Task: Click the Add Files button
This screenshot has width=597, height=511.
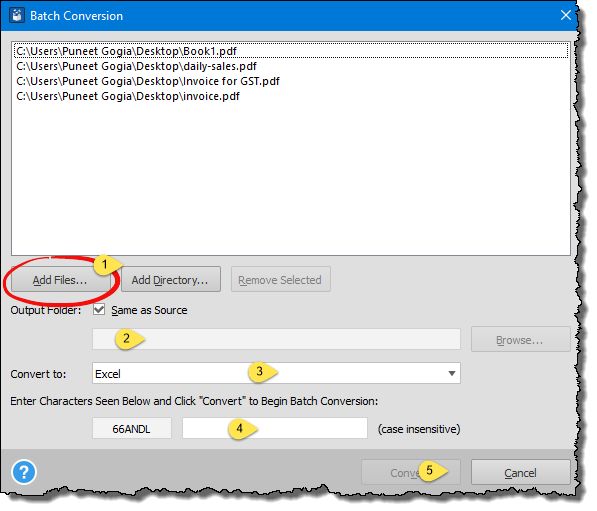Action: click(x=60, y=280)
